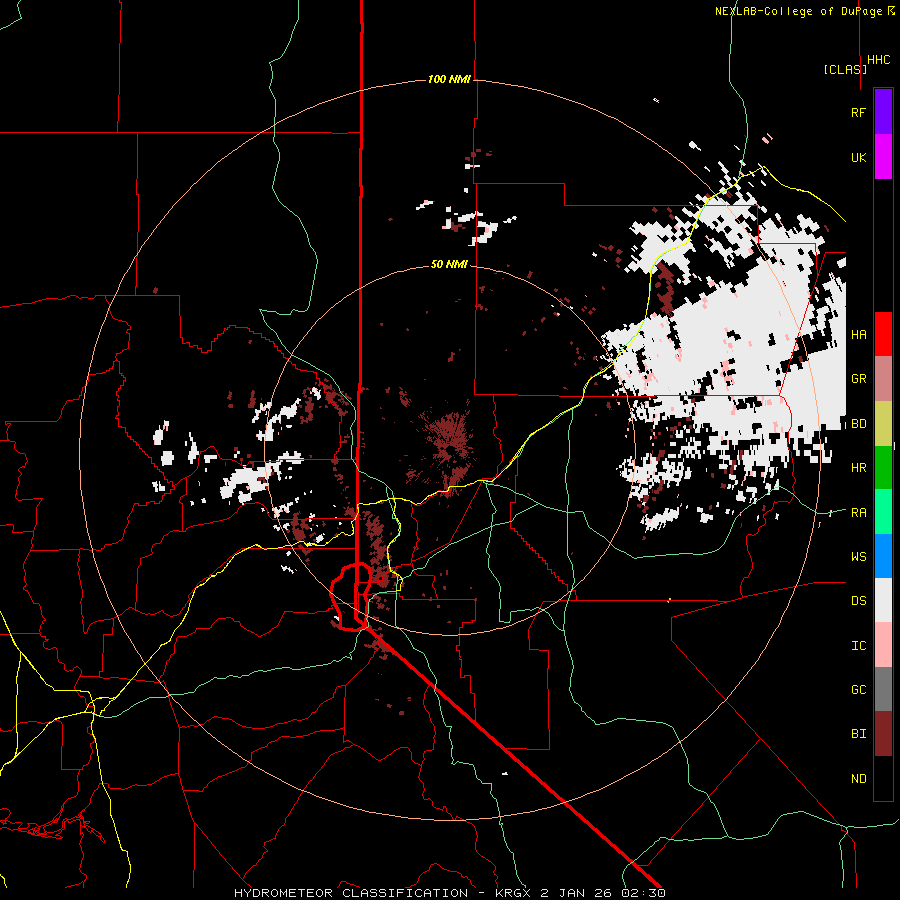Click the green HR legend swatch
The height and width of the screenshot is (900, 900).
883,468
